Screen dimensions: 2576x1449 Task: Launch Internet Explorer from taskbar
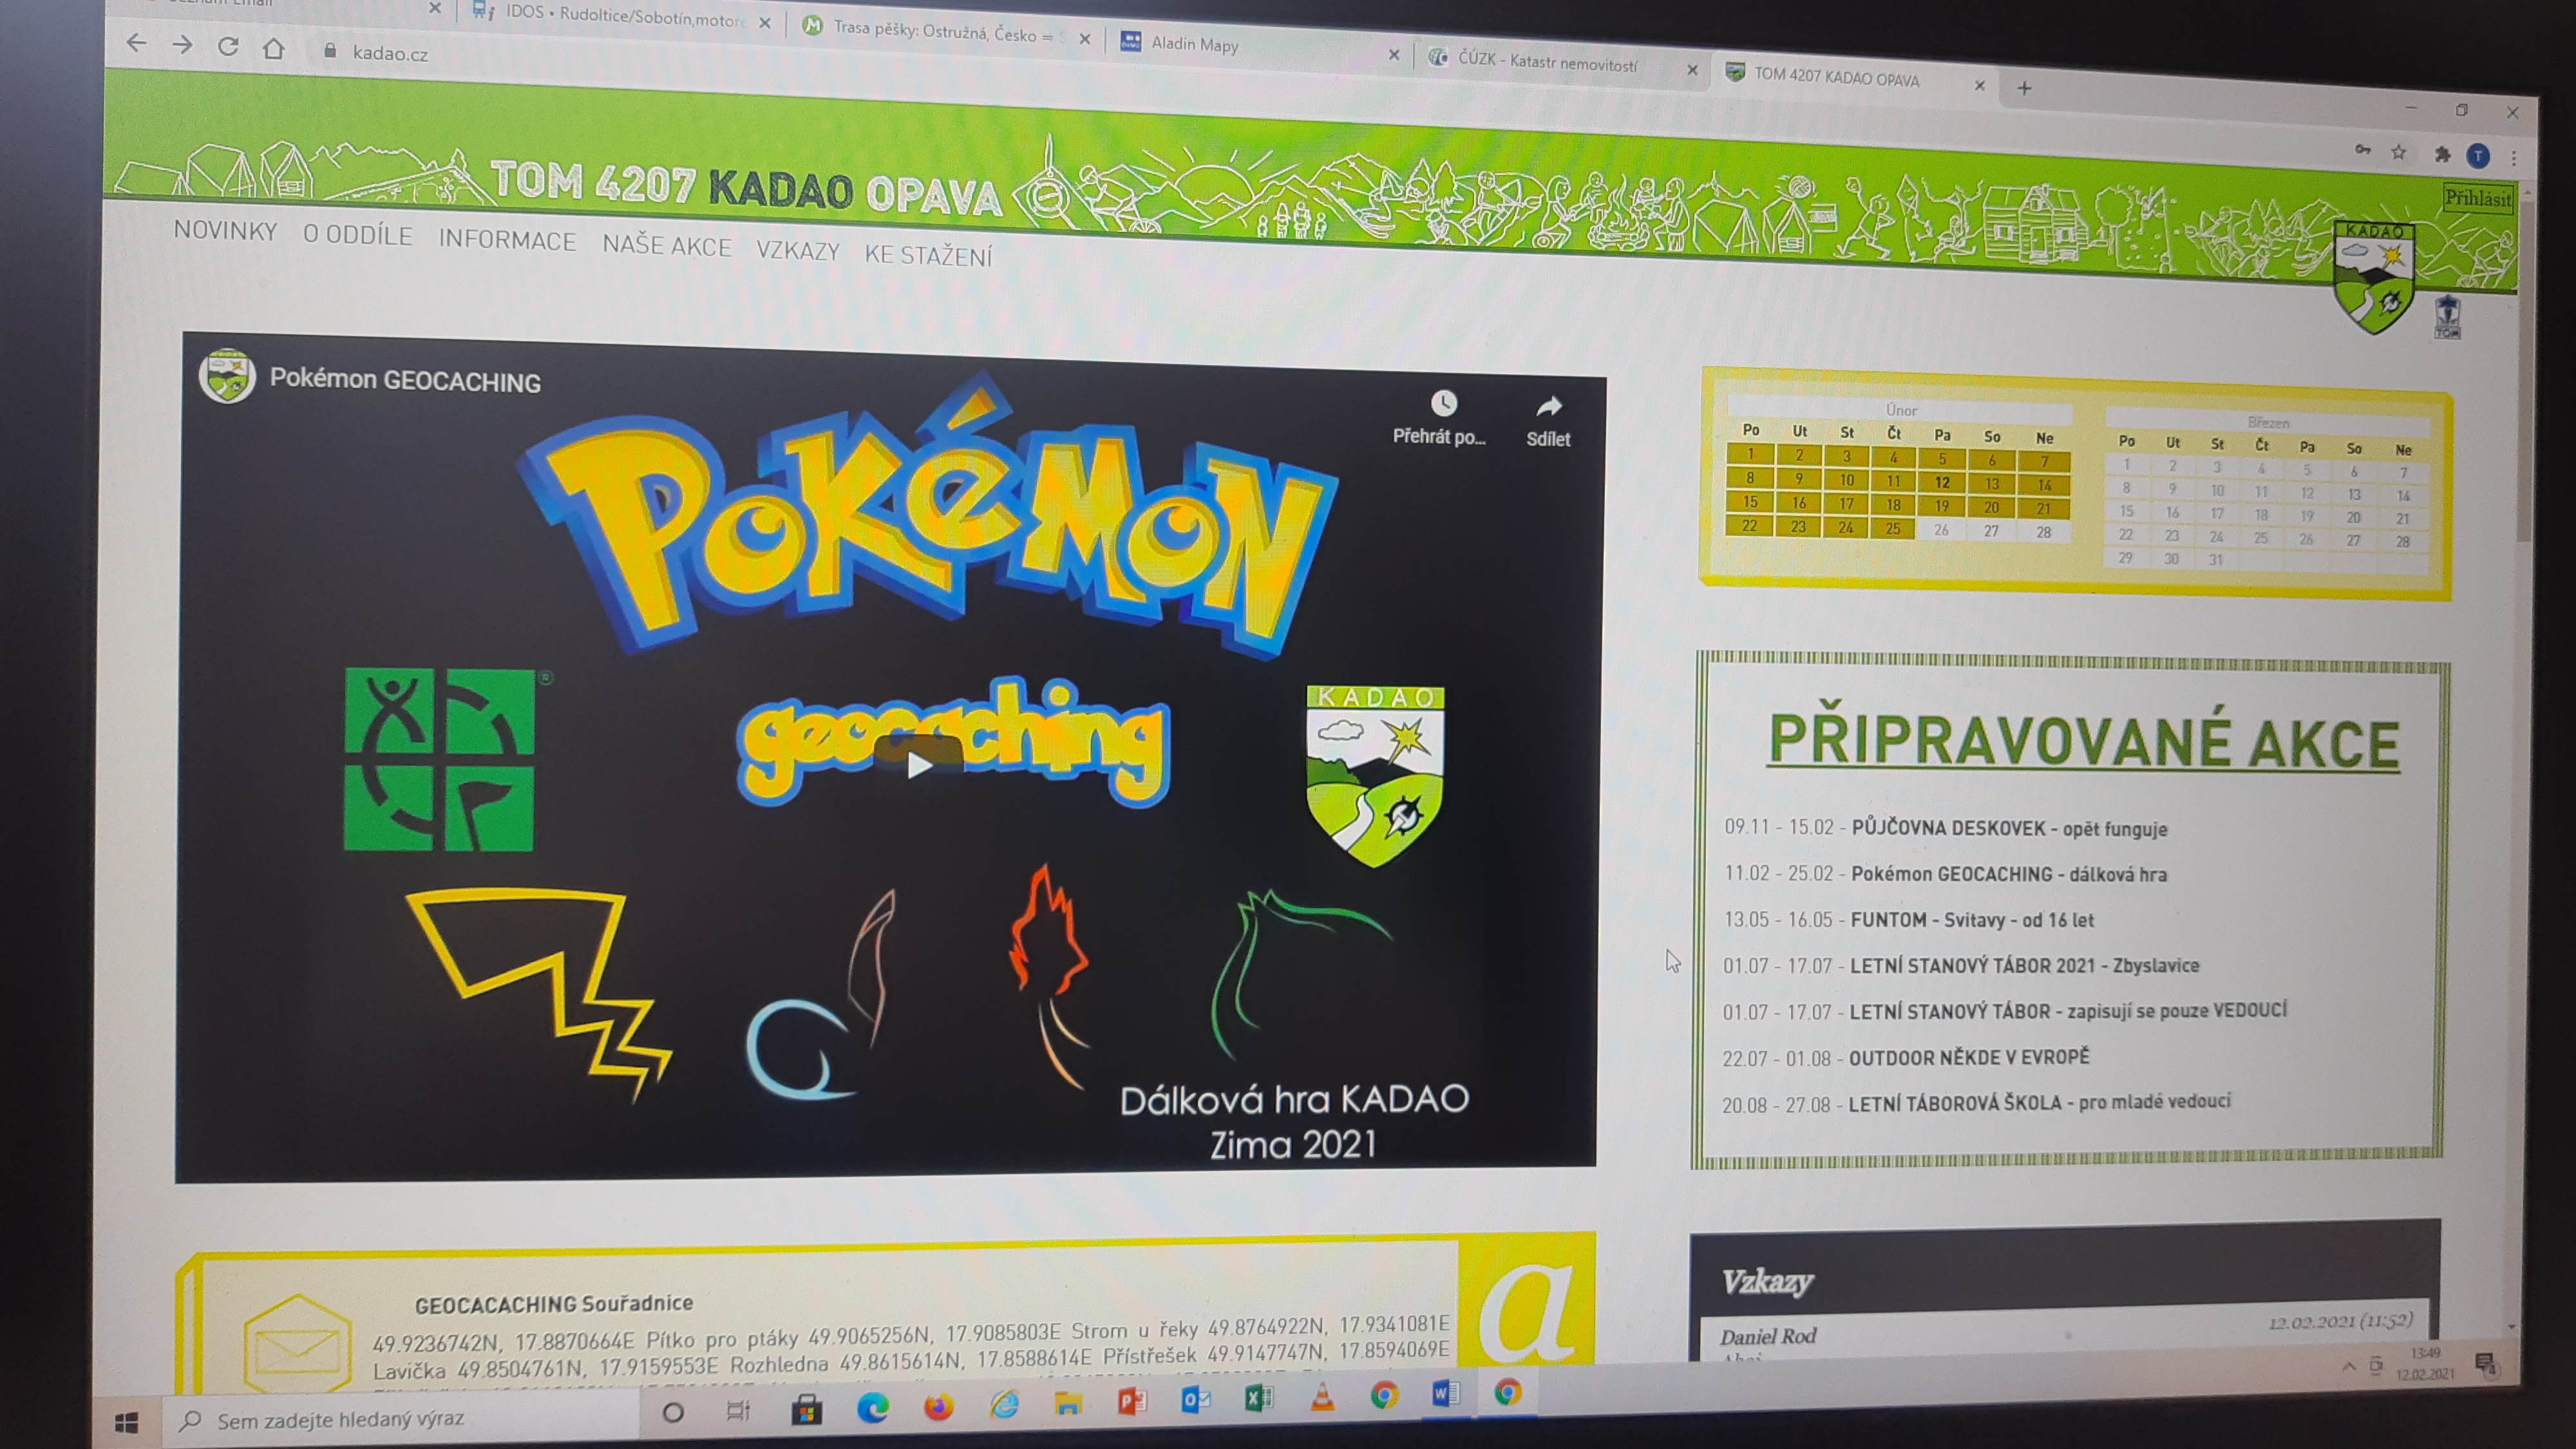(1003, 1405)
